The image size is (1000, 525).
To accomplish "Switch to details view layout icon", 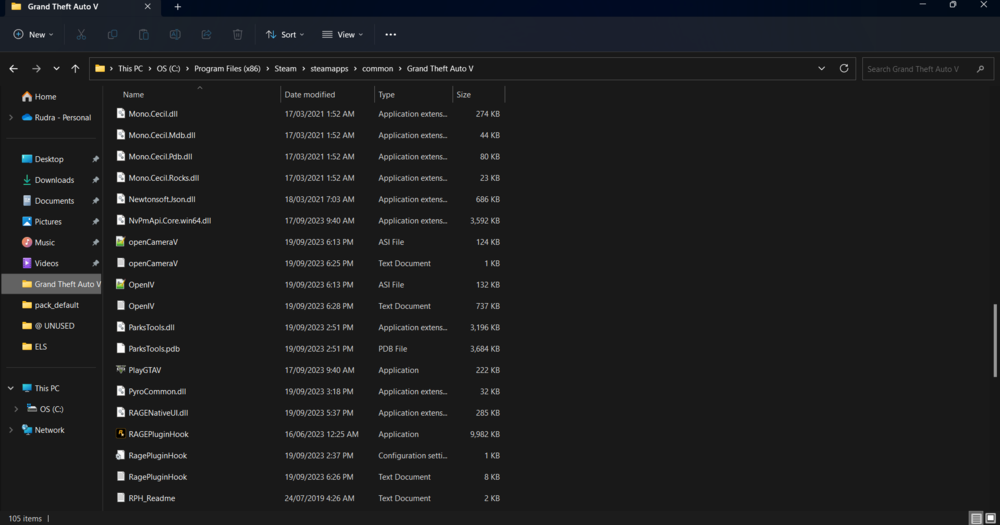I will point(976,518).
